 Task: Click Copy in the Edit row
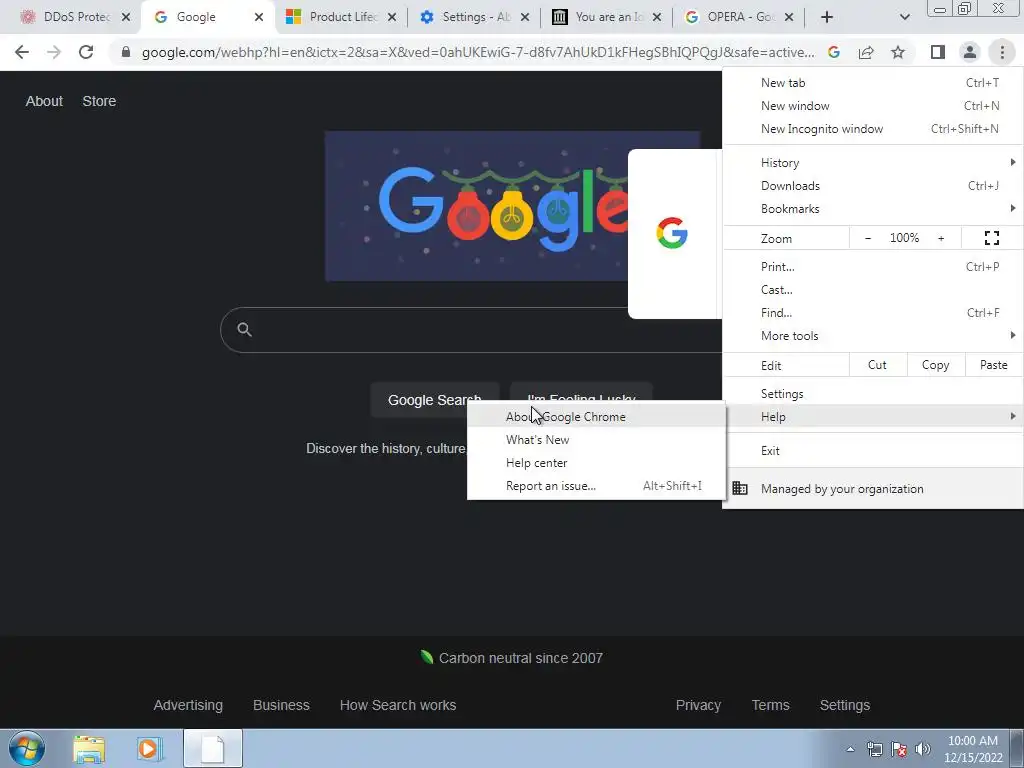(935, 365)
